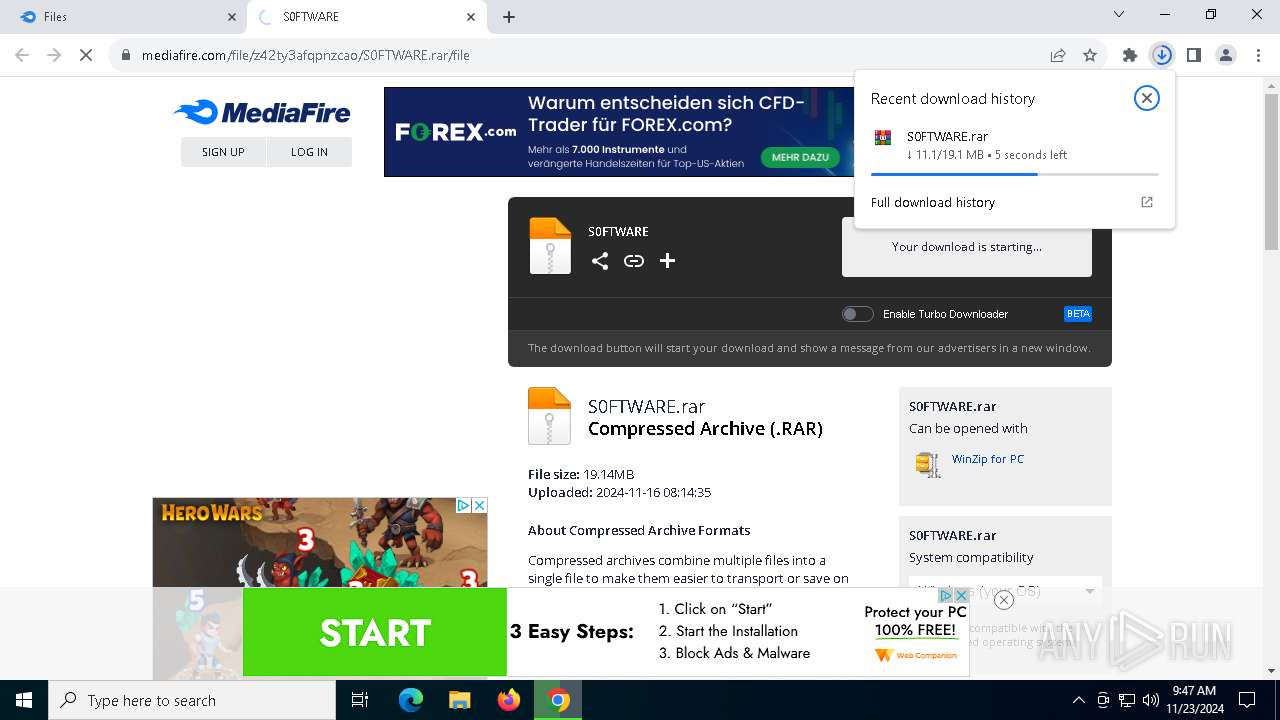Click the MEHR DAZU ad button
Viewport: 1280px width, 720px height.
(800, 157)
